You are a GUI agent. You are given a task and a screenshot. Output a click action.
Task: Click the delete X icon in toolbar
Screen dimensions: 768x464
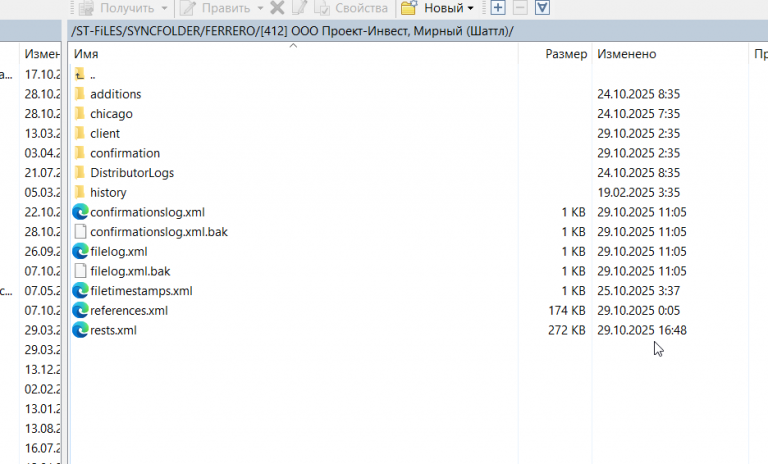pos(277,8)
